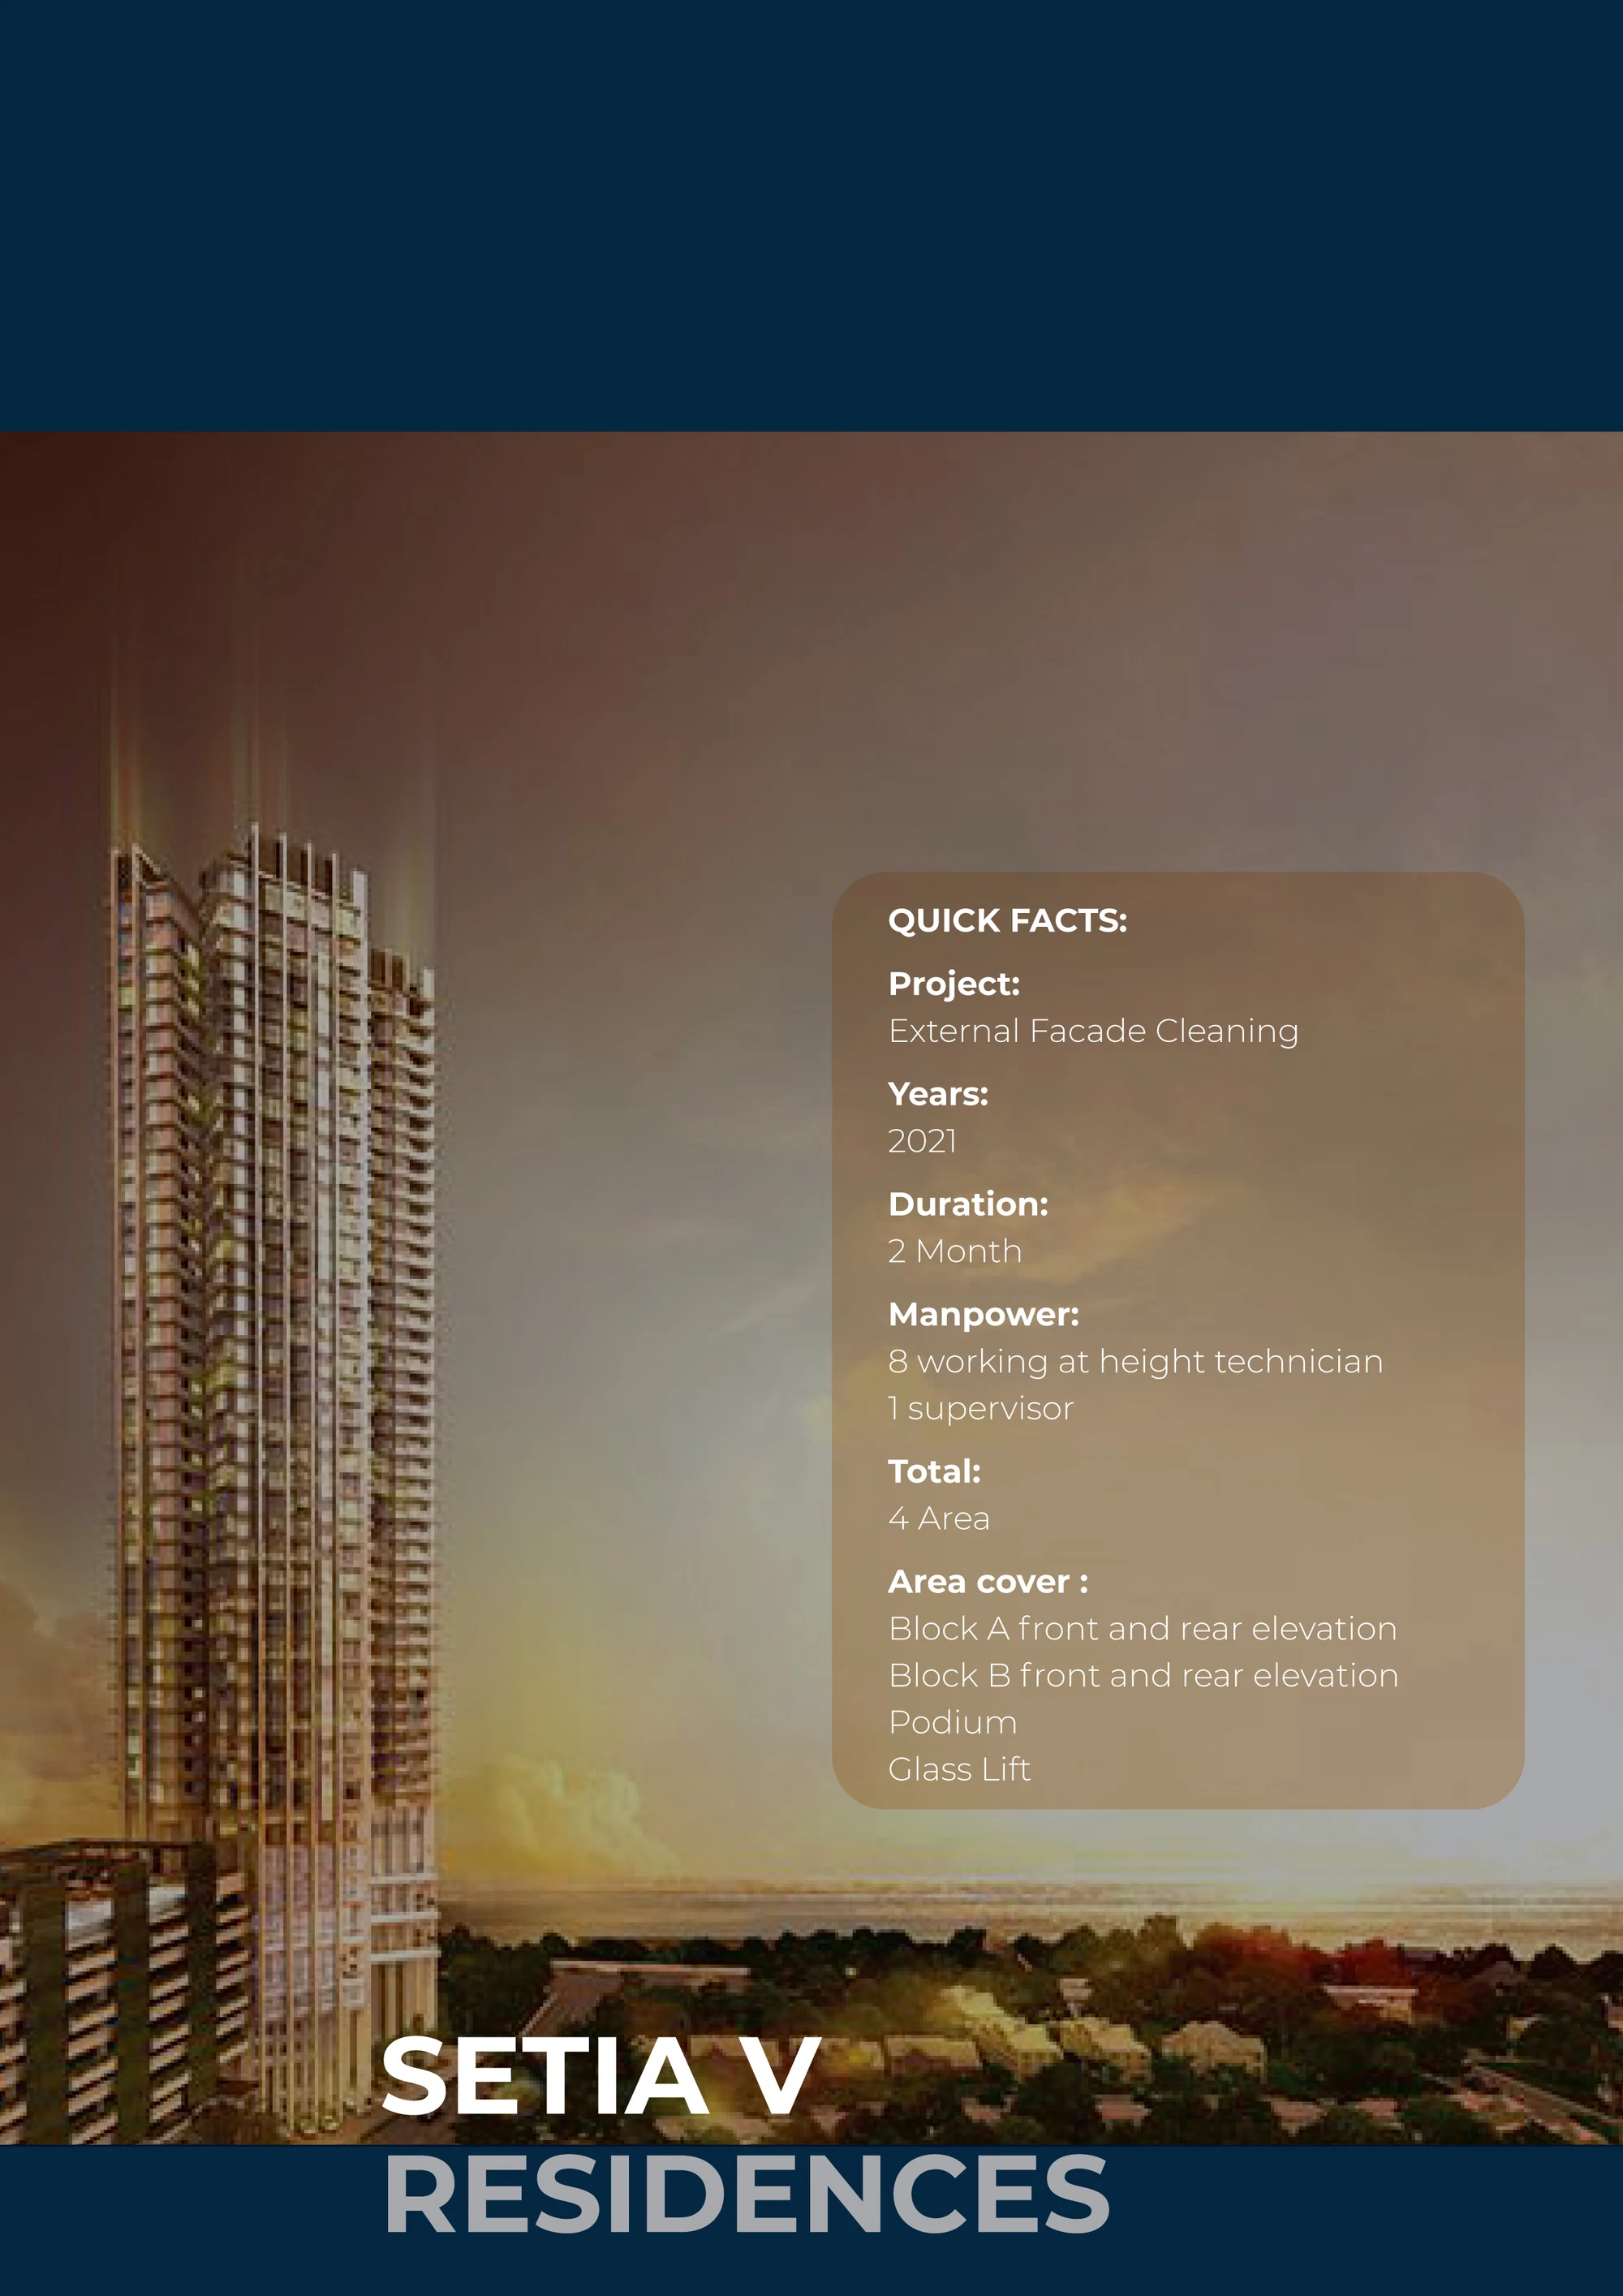Select the Duration: label
Screen dimensions: 1623x2296
click(x=968, y=1204)
